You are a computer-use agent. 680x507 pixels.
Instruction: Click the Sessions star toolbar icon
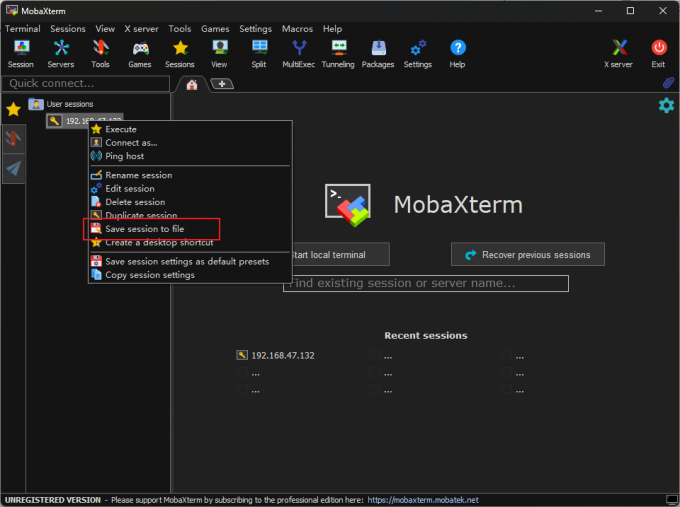point(180,54)
